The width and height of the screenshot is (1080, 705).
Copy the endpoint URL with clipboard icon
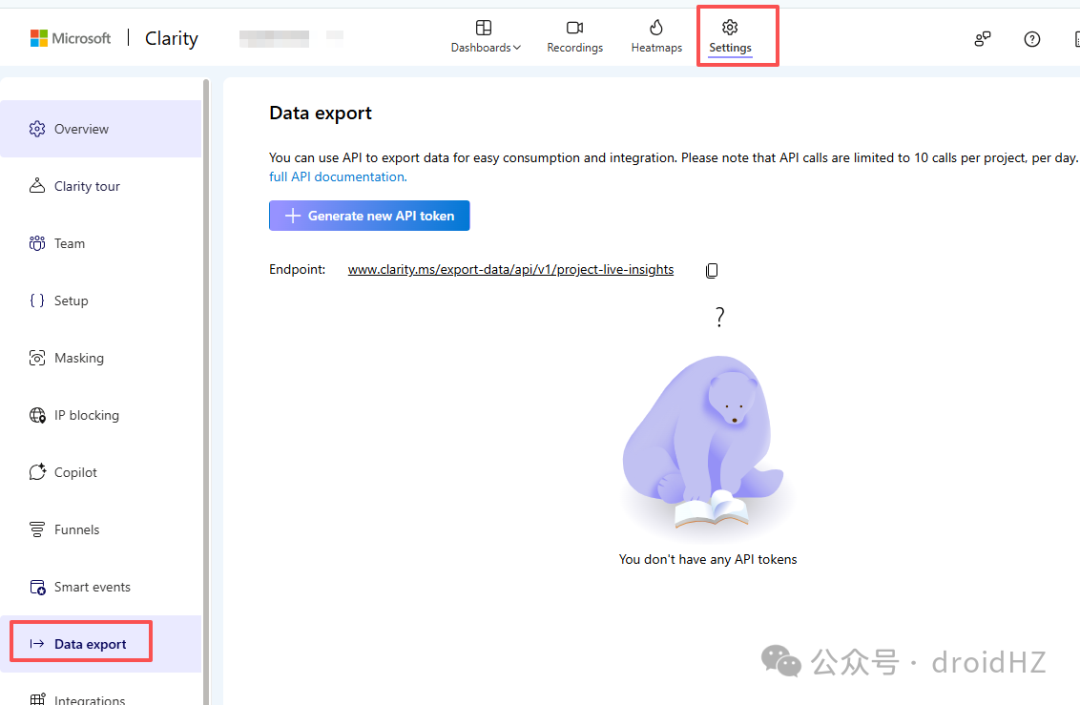click(x=712, y=271)
